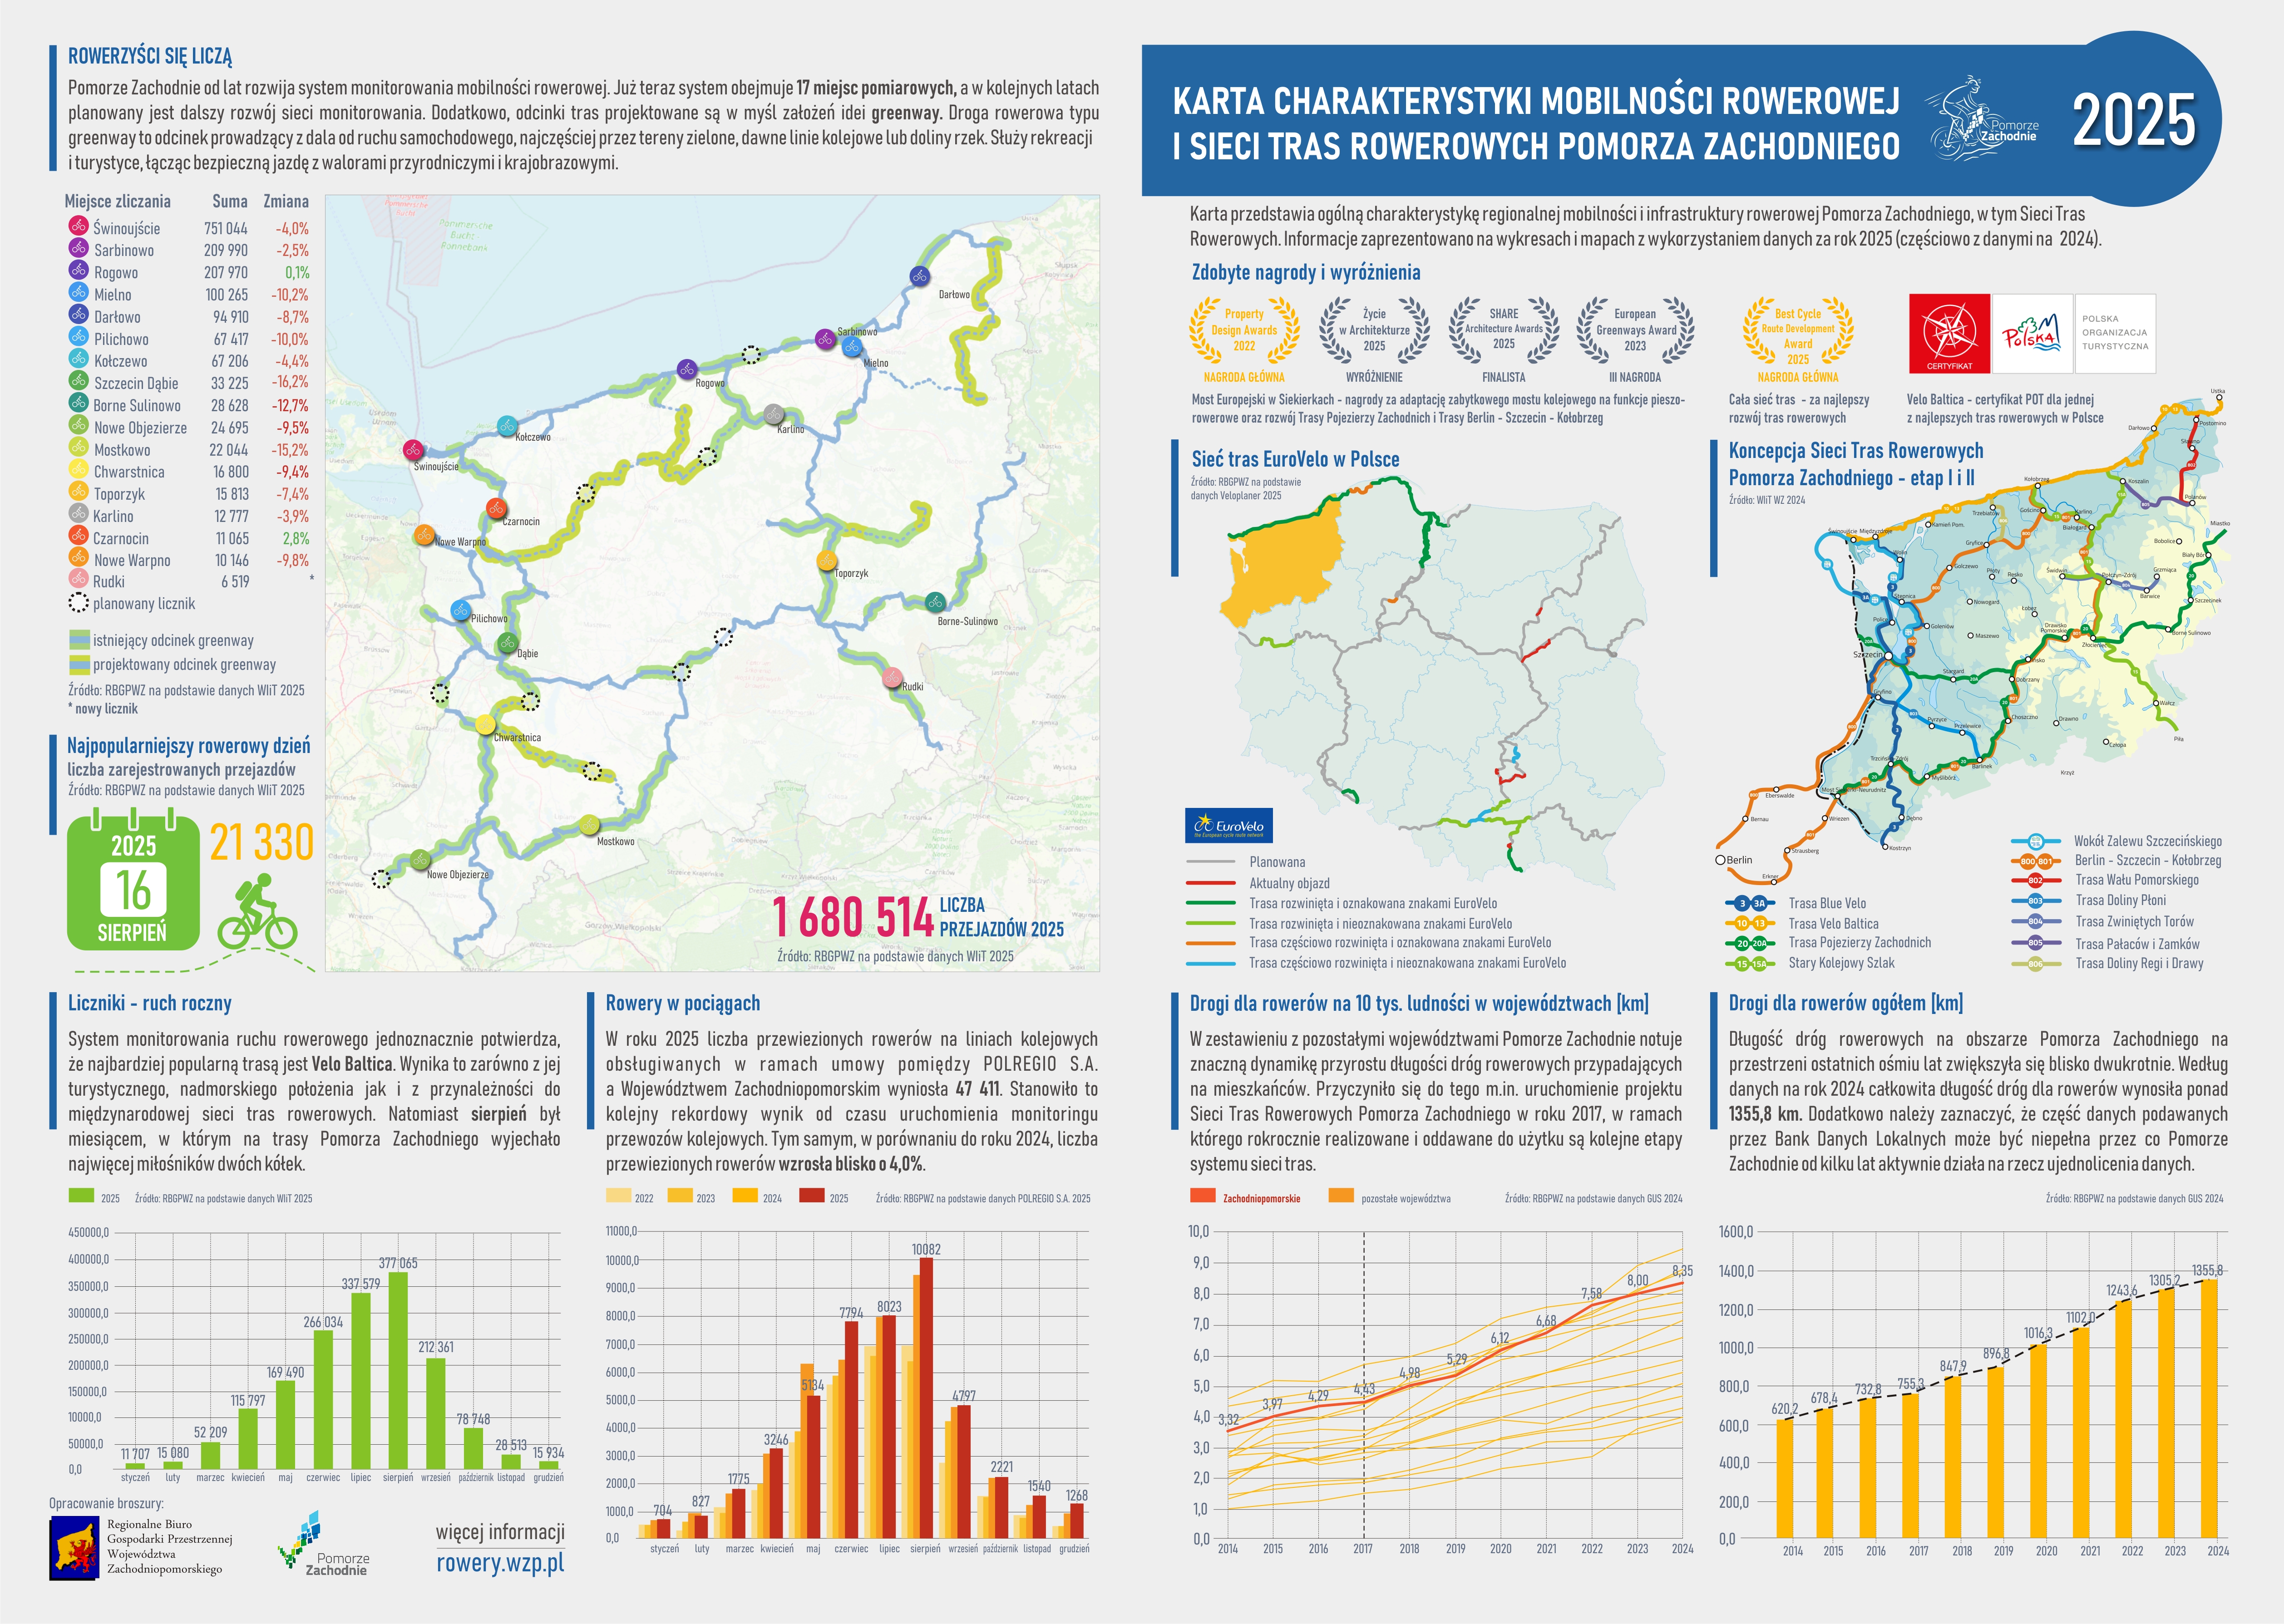Select the Darłowo counter marker on the map

(x=919, y=275)
